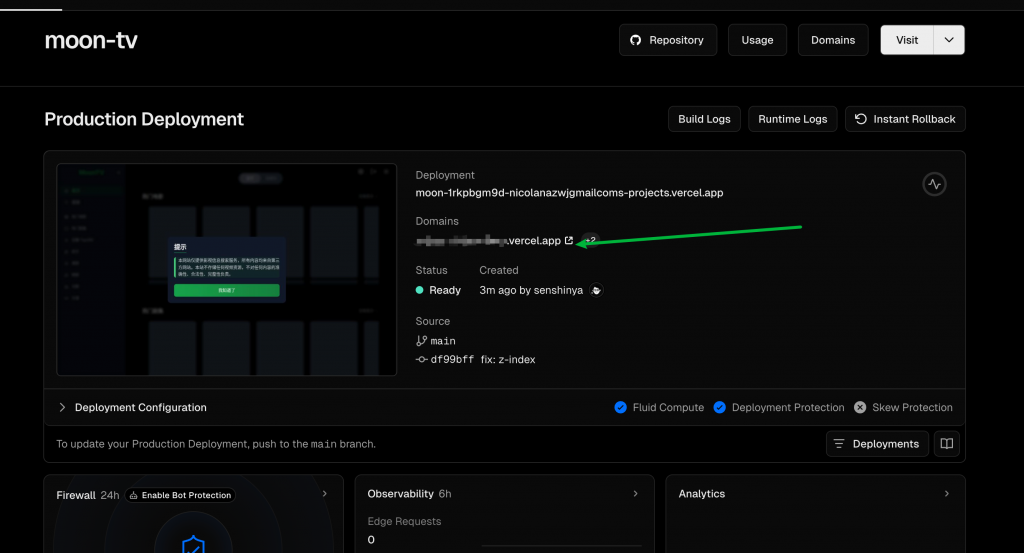Screen dimensions: 1024x553
Task: Expand the Deployment Configuration section
Action: [x=132, y=408]
